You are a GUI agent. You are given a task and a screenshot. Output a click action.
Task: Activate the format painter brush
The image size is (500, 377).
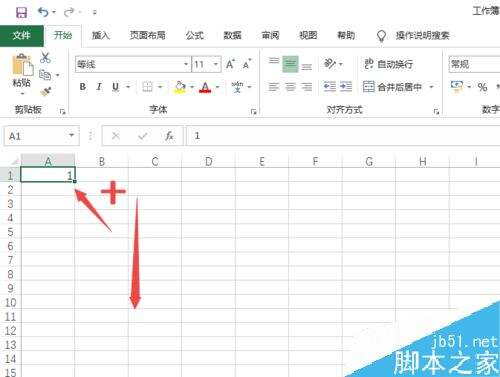coord(46,91)
